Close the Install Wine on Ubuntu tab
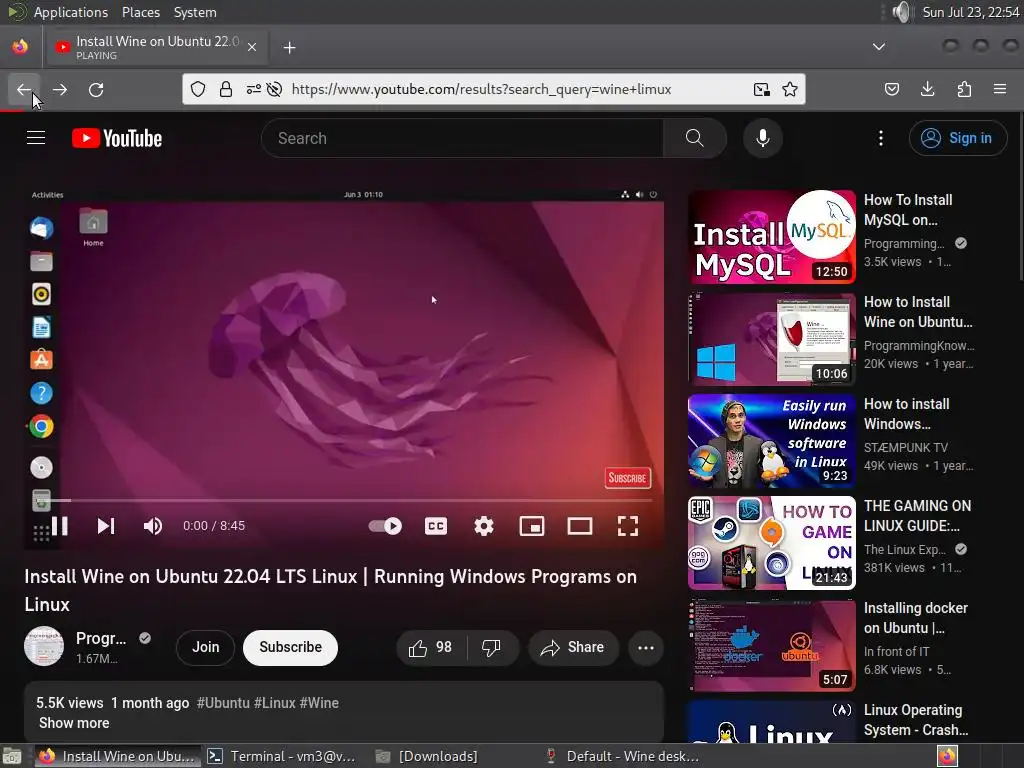The image size is (1024, 768). click(x=252, y=47)
